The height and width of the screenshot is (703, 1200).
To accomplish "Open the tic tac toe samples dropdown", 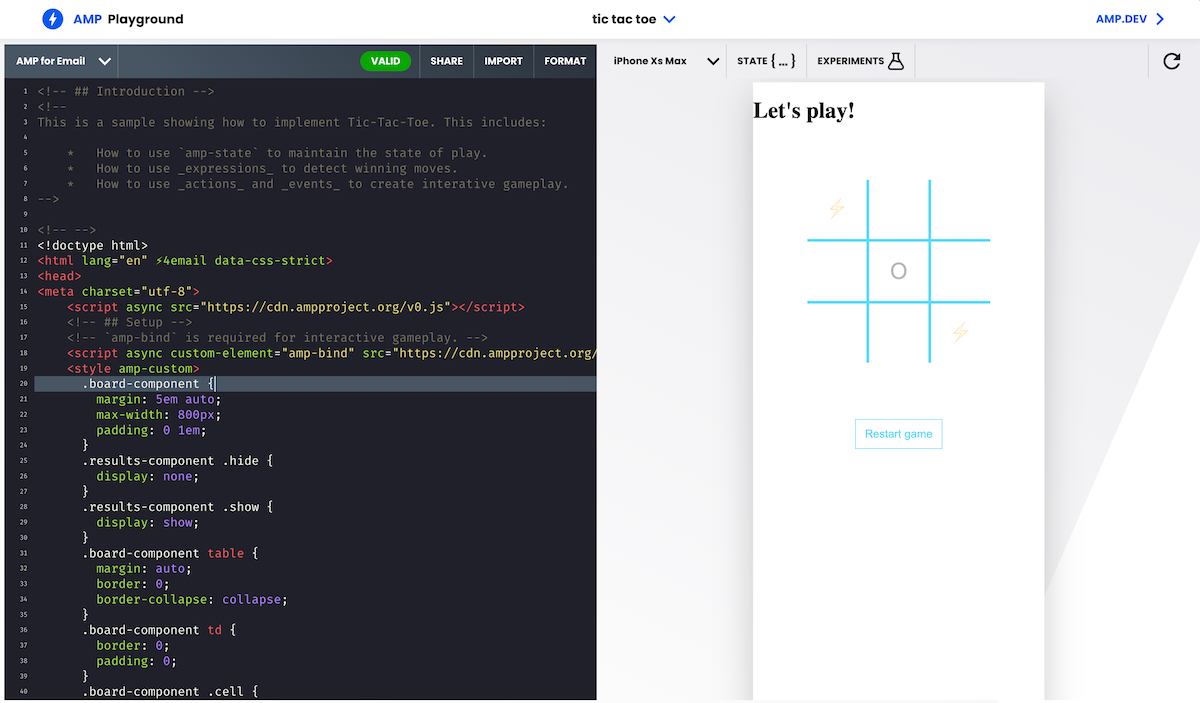I will coord(625,18).
